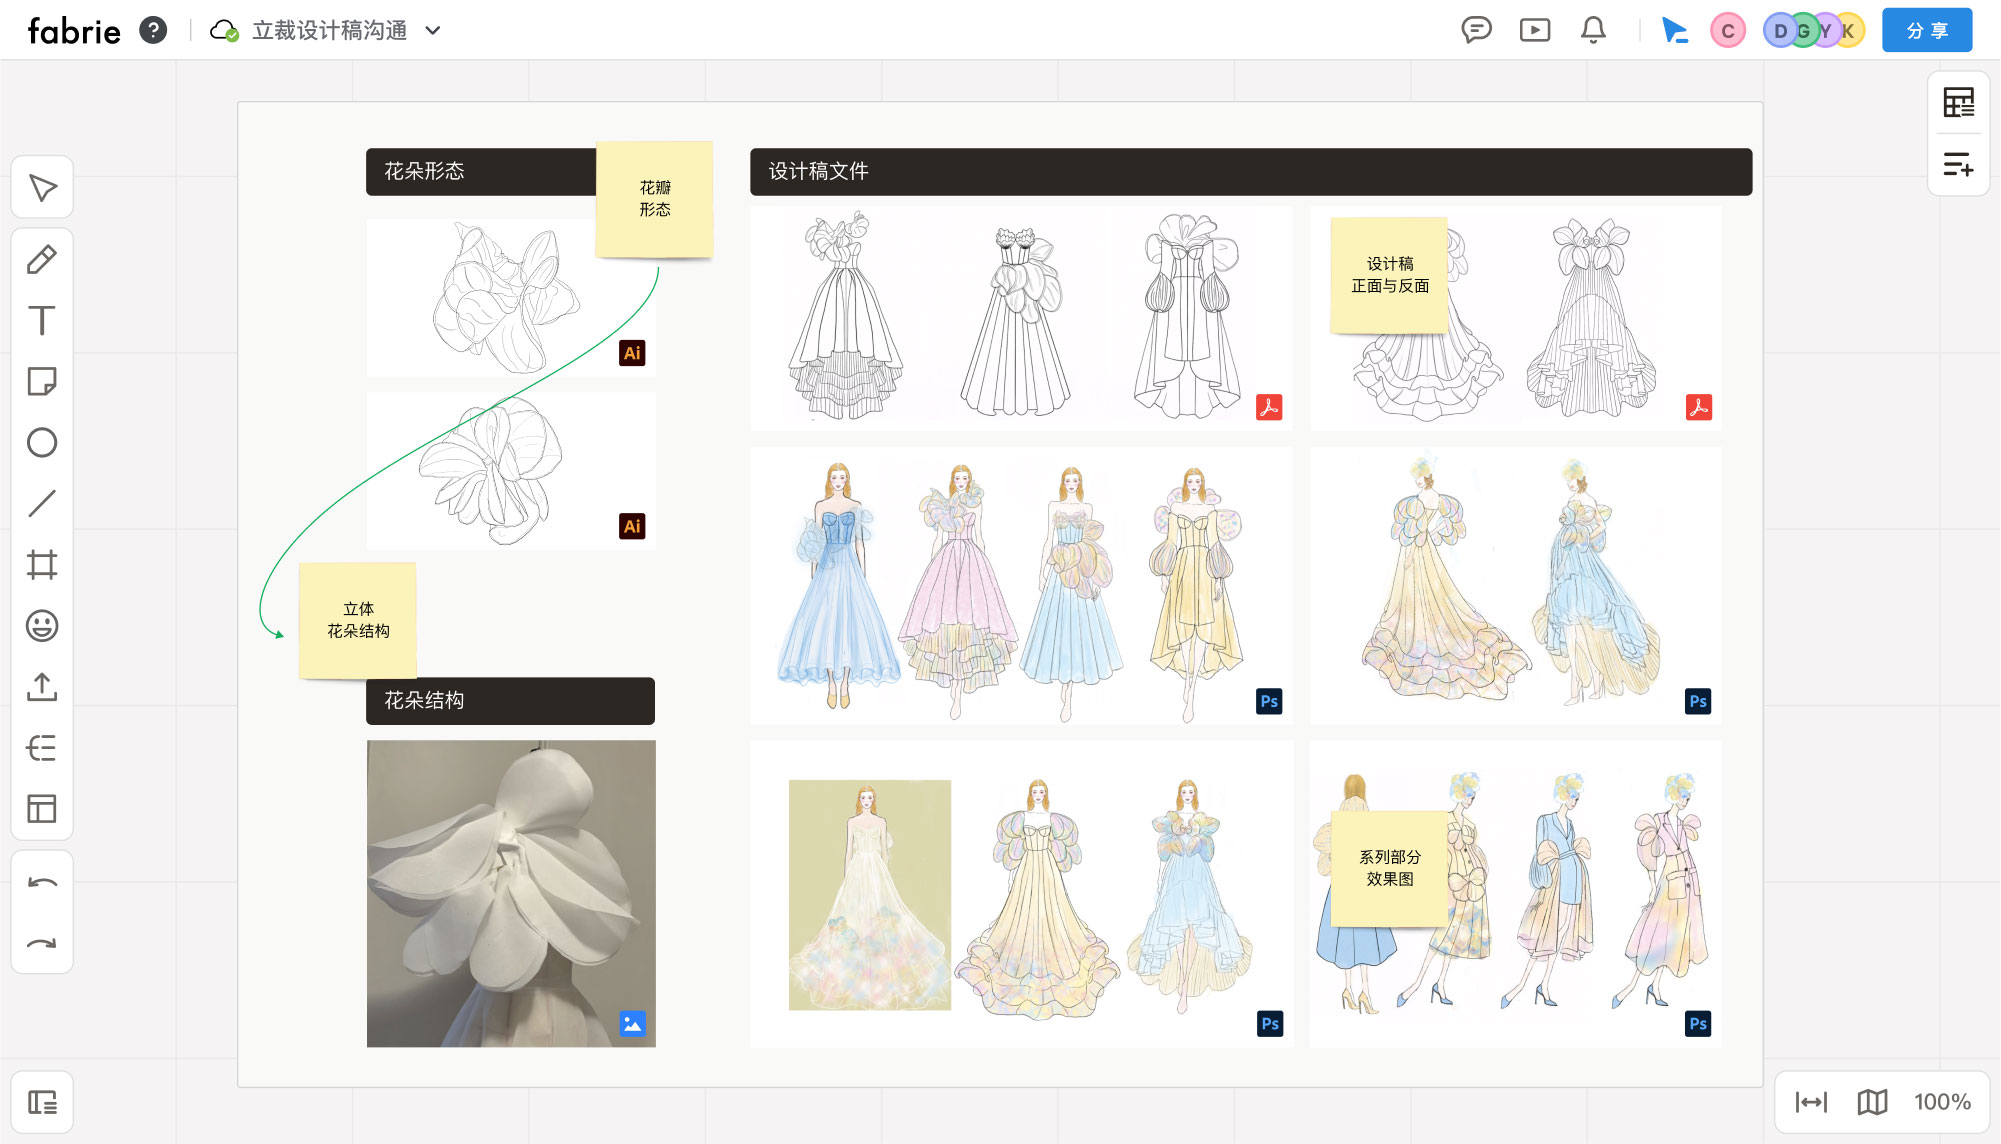Choose the Text tool
This screenshot has width=2001, height=1144.
(42, 321)
